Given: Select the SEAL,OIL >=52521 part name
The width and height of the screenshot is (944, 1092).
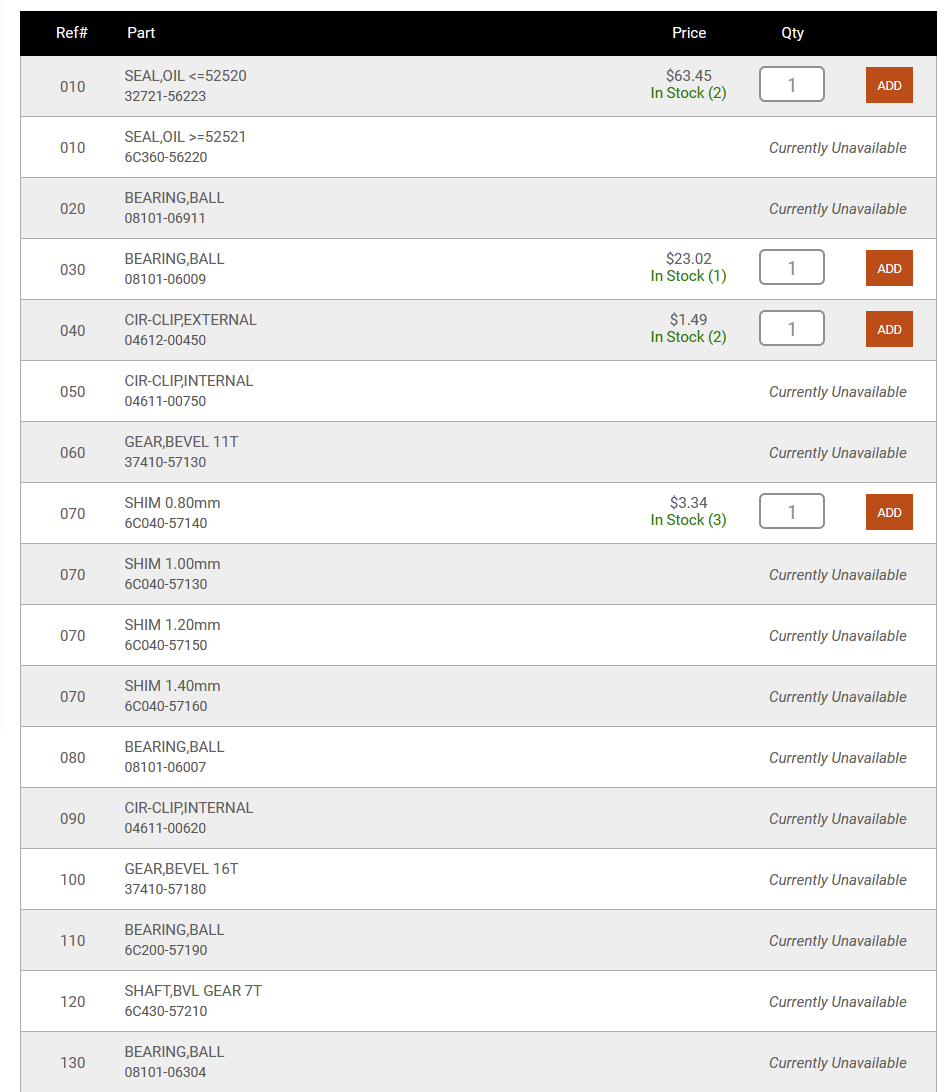Looking at the screenshot, I should 185,137.
